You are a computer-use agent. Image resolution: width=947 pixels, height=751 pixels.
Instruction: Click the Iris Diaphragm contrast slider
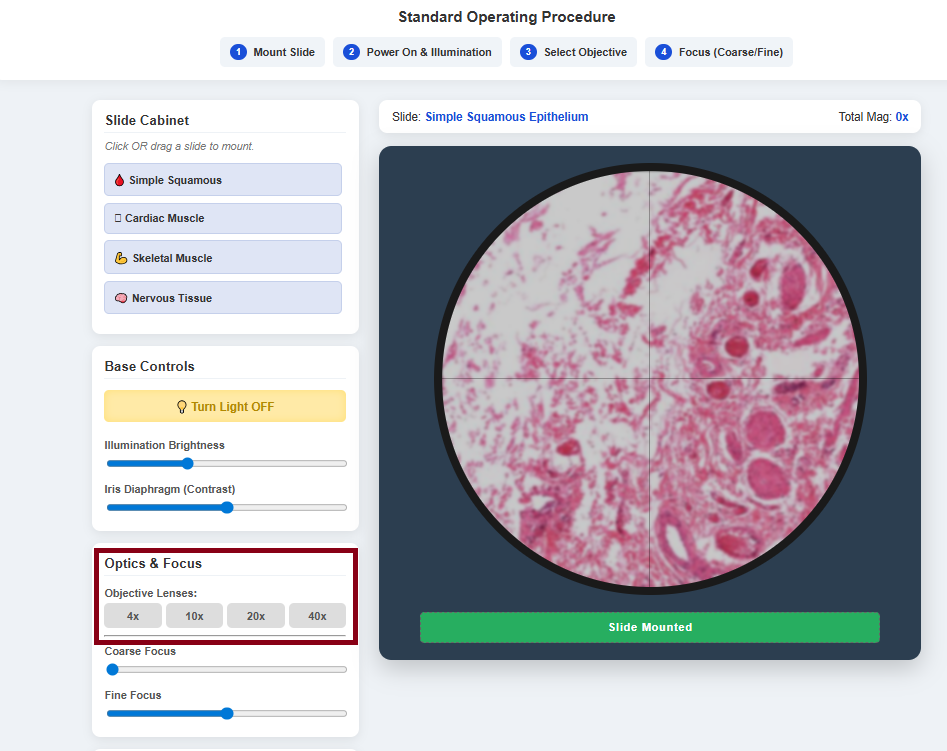(x=226, y=507)
